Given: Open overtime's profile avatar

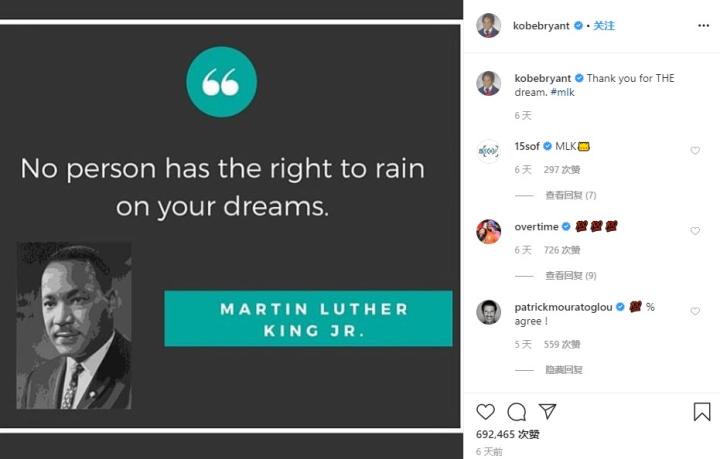Looking at the screenshot, I should (489, 231).
